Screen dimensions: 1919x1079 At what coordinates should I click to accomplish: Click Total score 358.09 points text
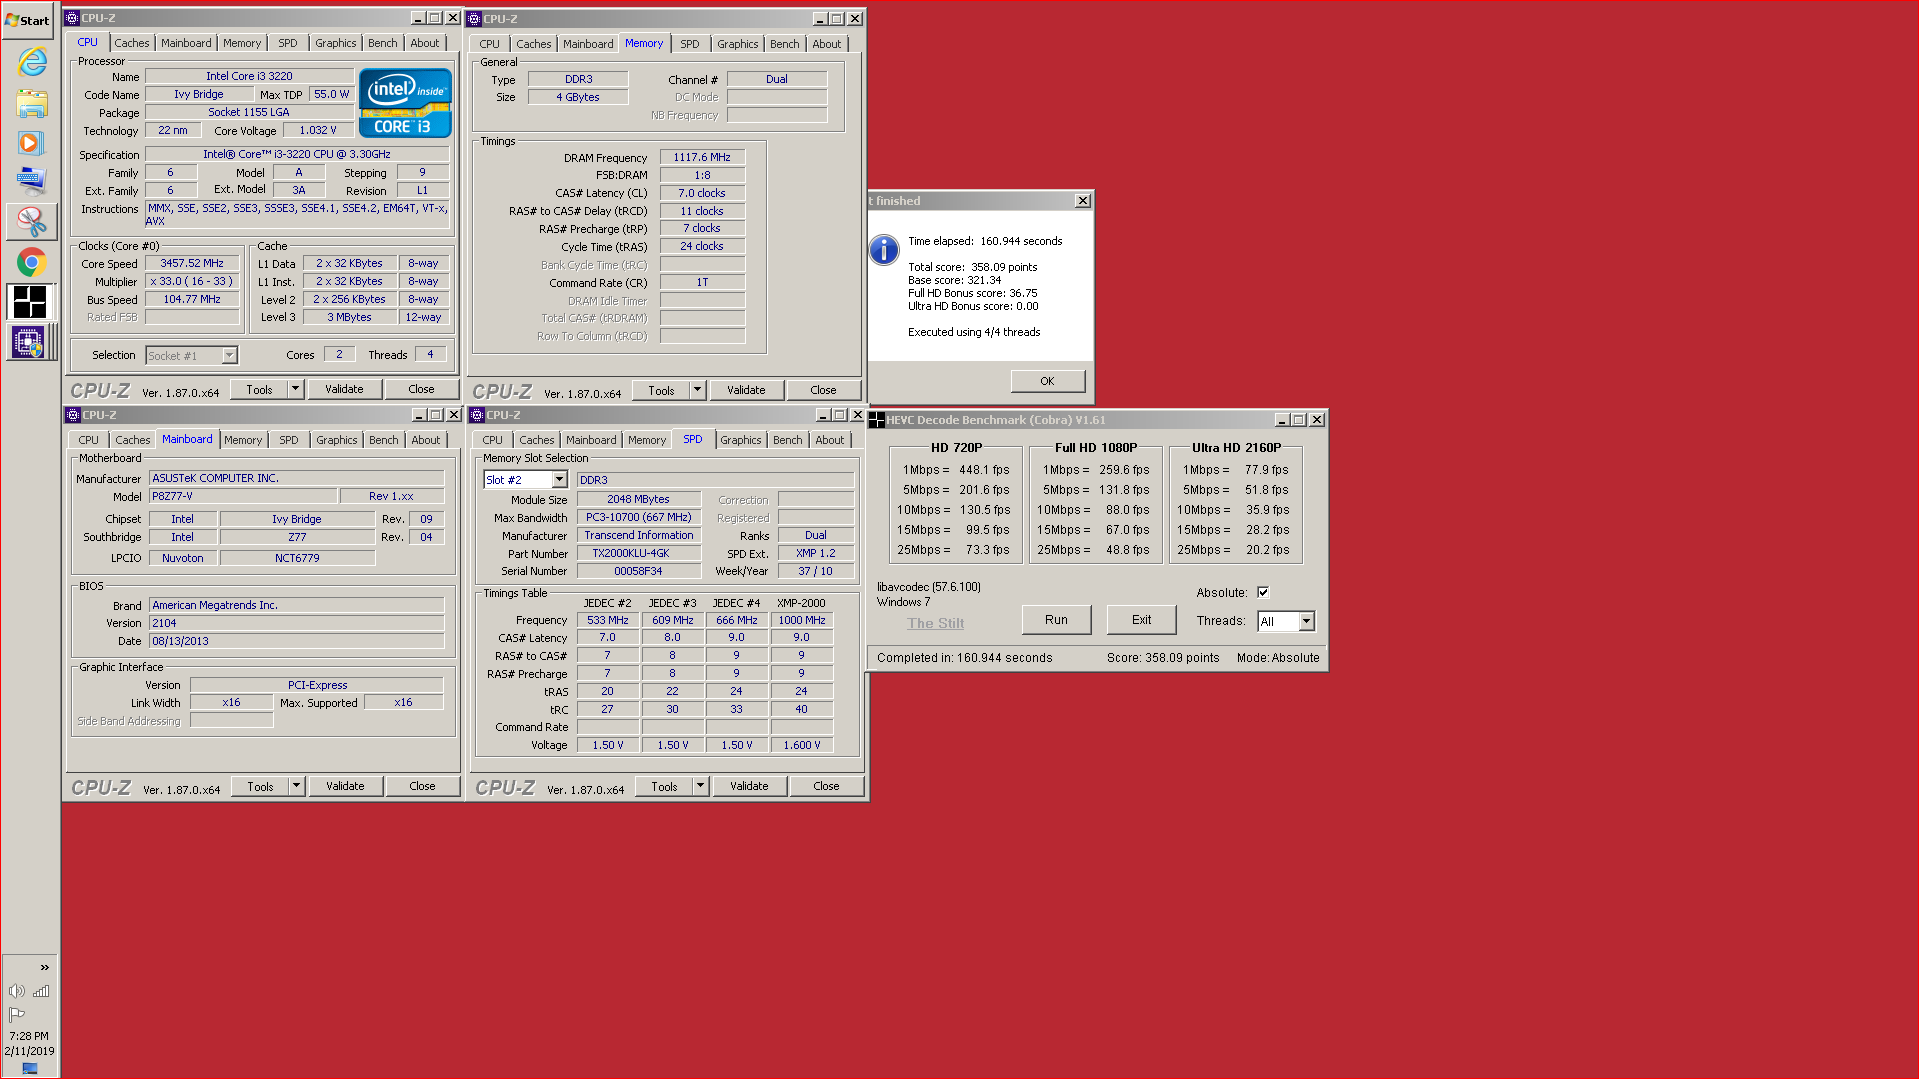click(972, 267)
